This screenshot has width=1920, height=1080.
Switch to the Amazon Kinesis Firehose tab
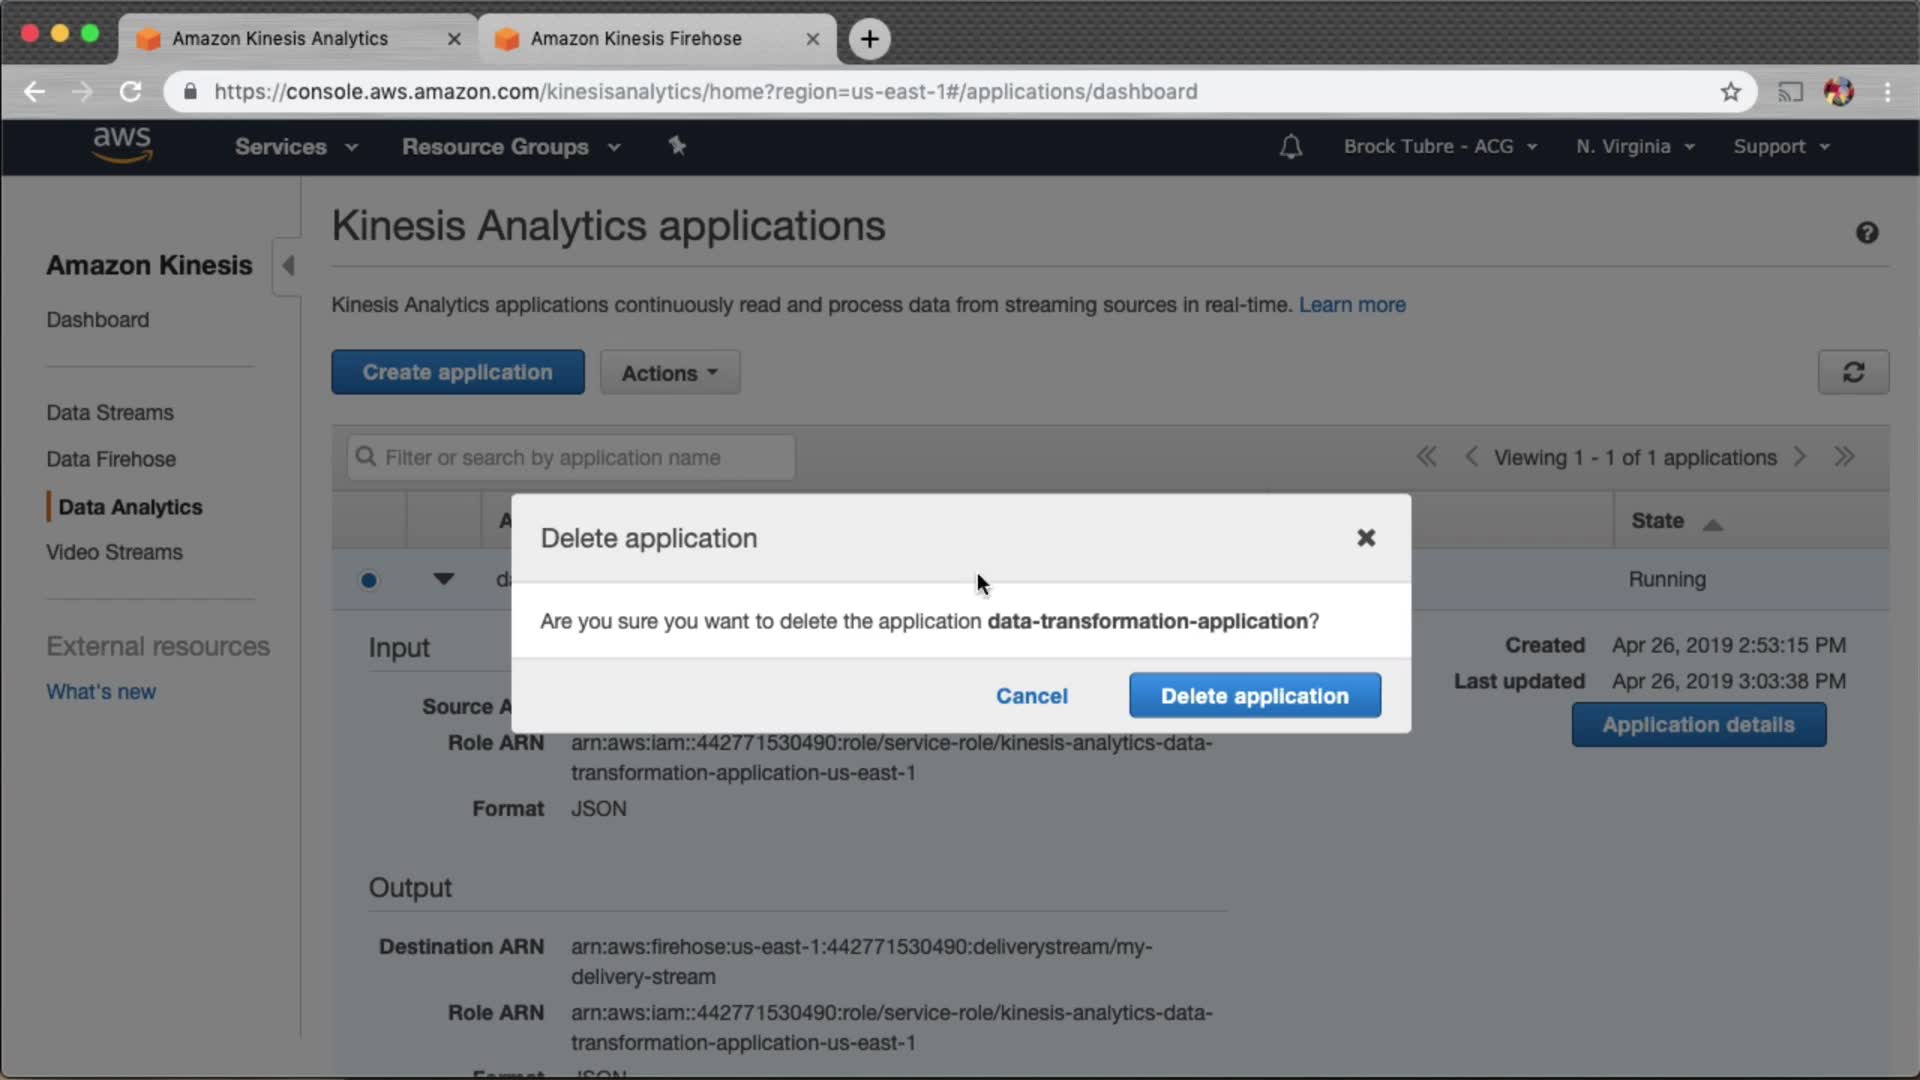coord(636,39)
